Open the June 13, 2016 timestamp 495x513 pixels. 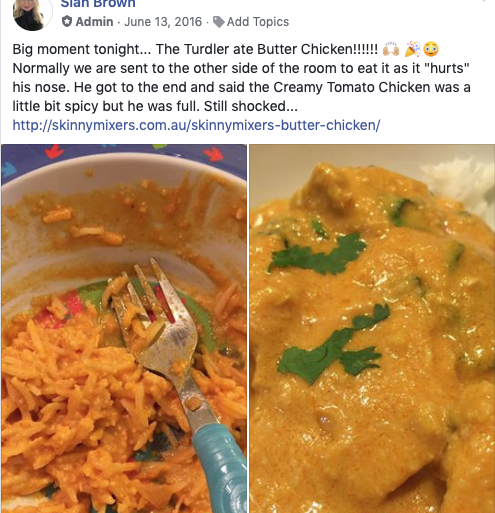pos(163,22)
